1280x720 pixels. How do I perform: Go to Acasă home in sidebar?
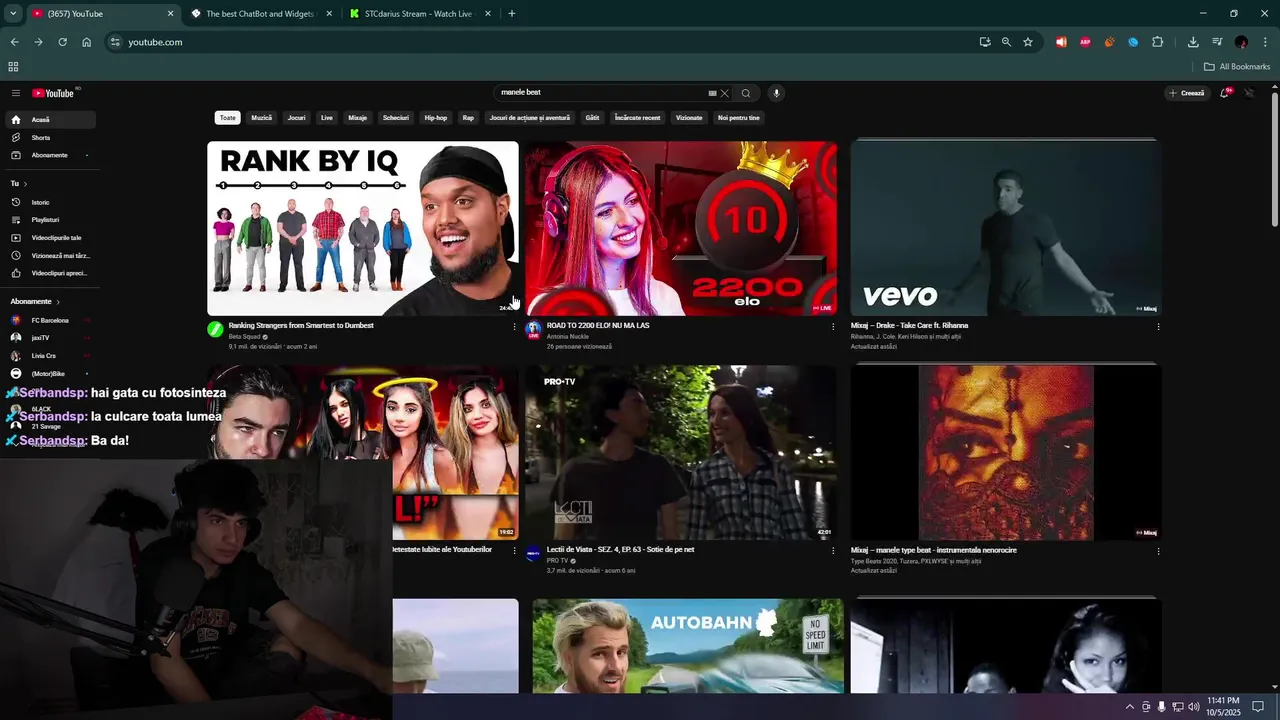point(49,119)
